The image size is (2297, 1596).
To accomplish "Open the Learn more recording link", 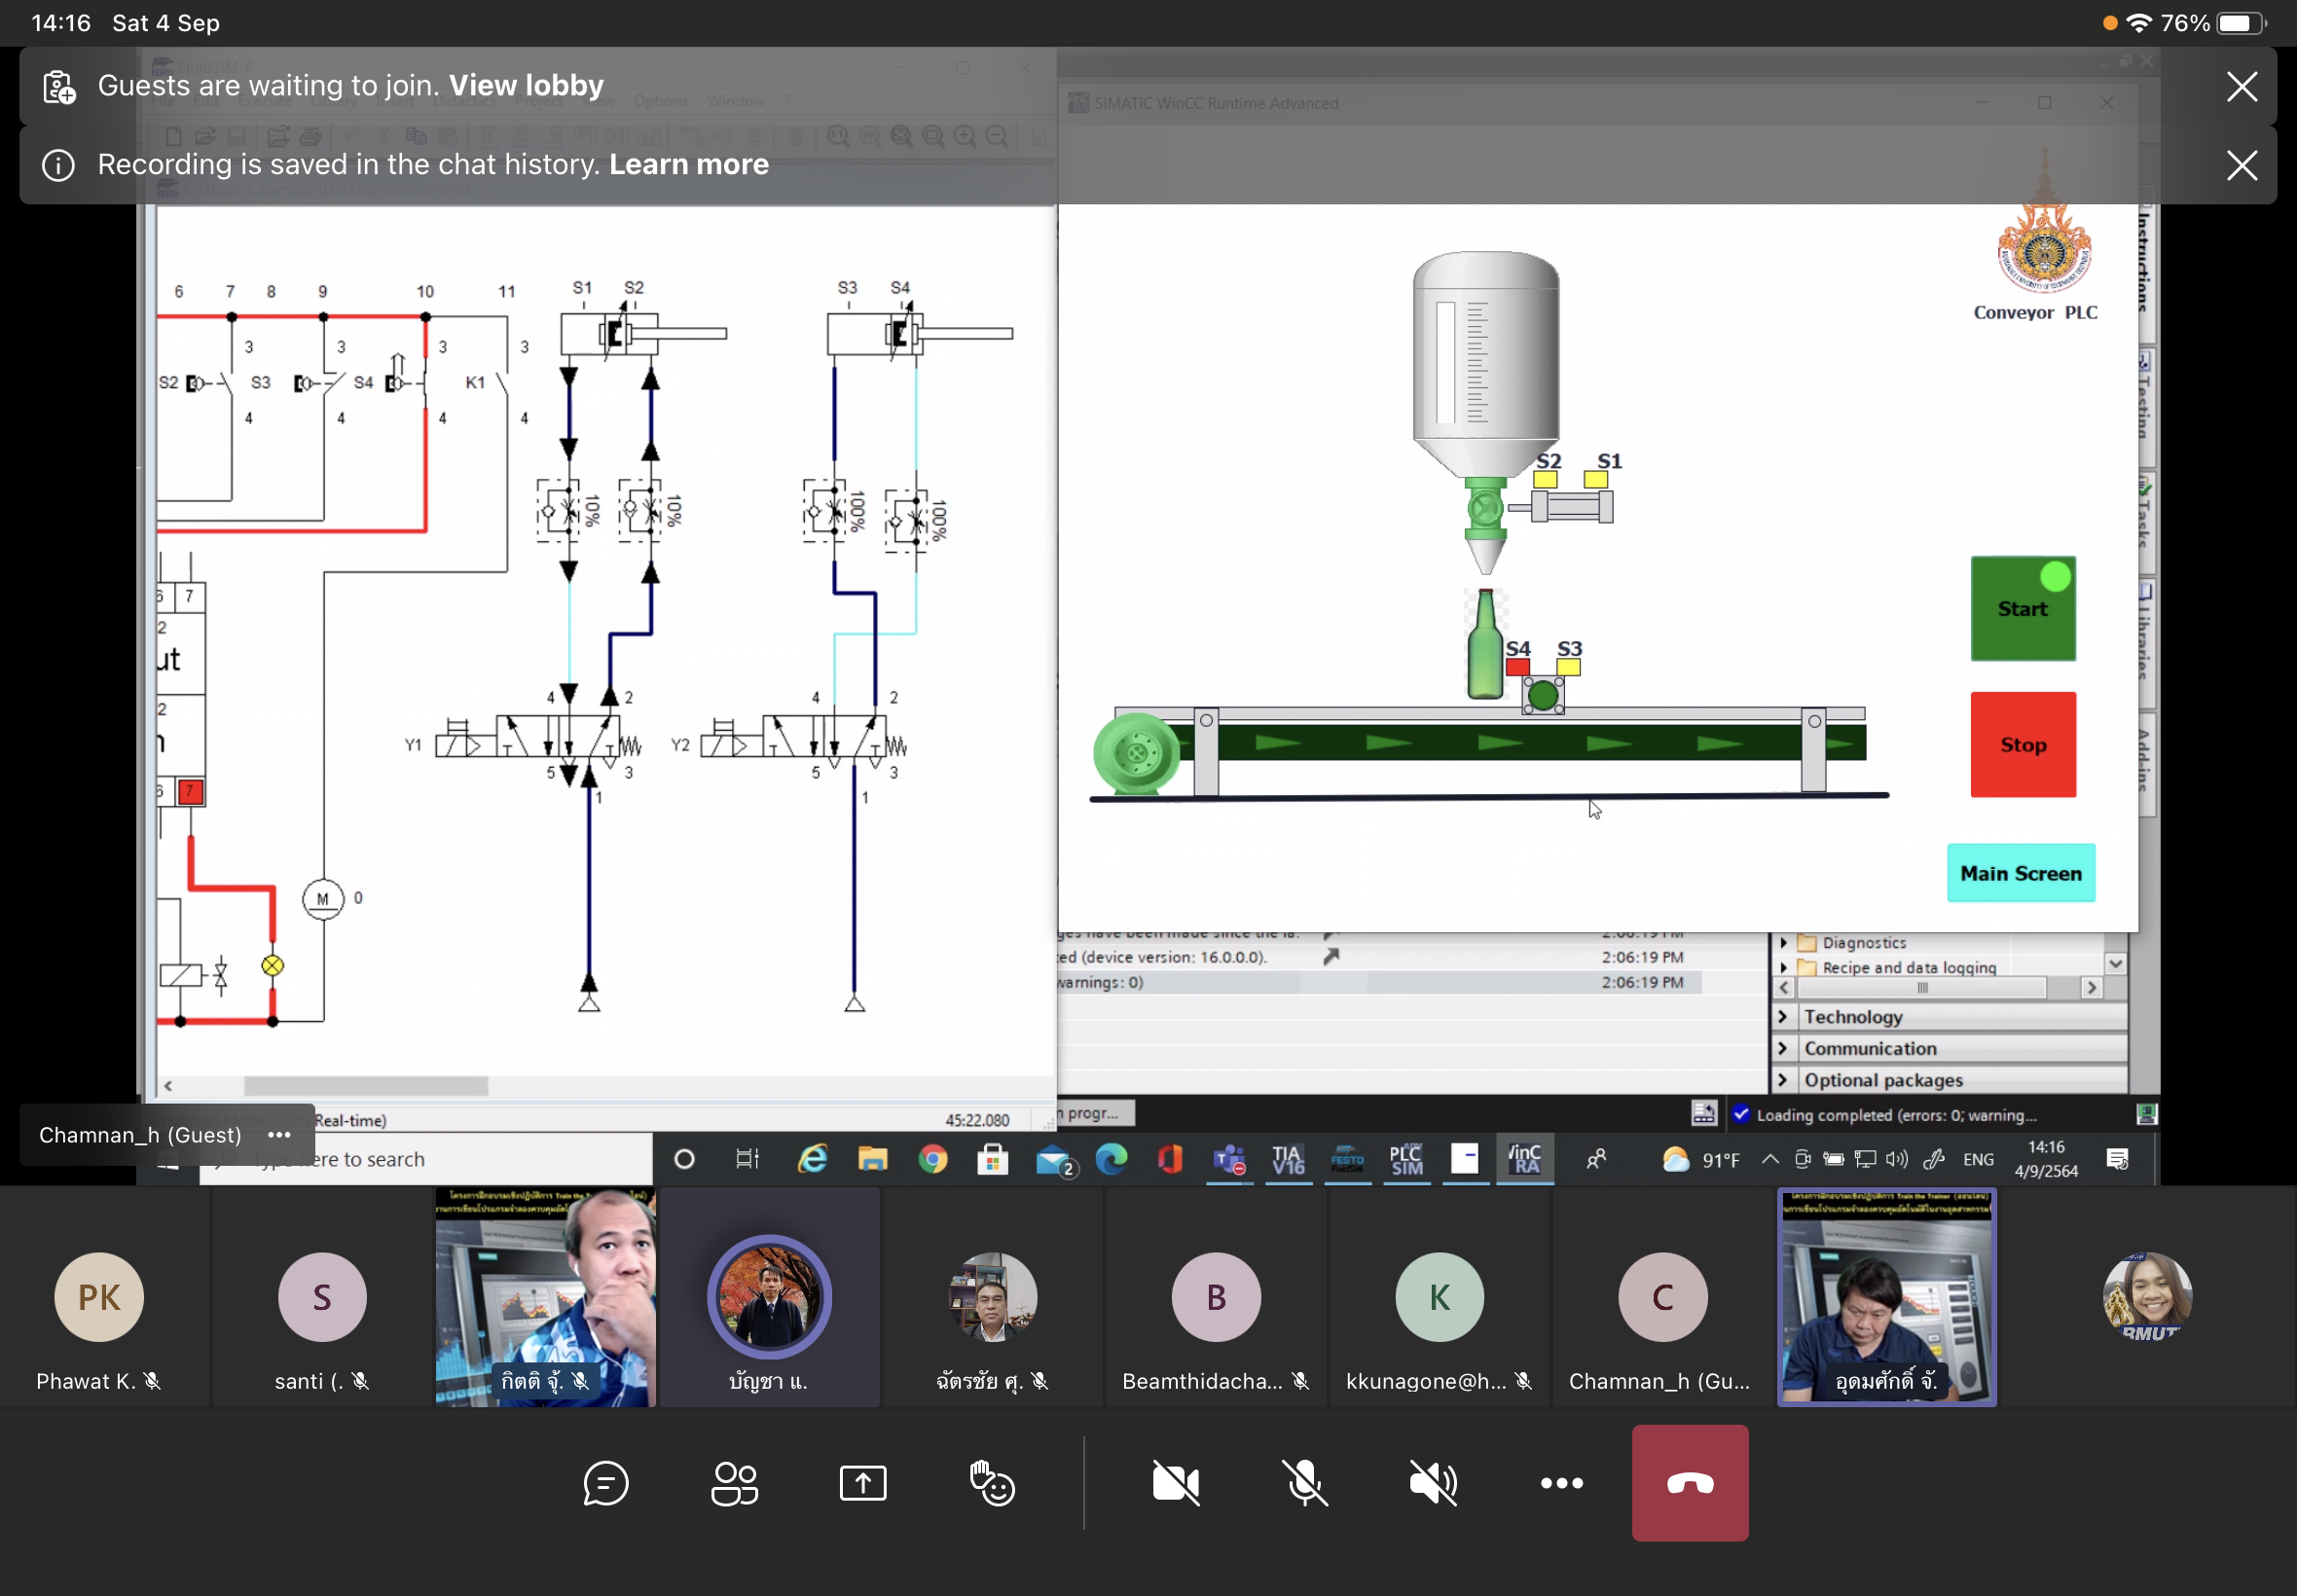I will 689,165.
